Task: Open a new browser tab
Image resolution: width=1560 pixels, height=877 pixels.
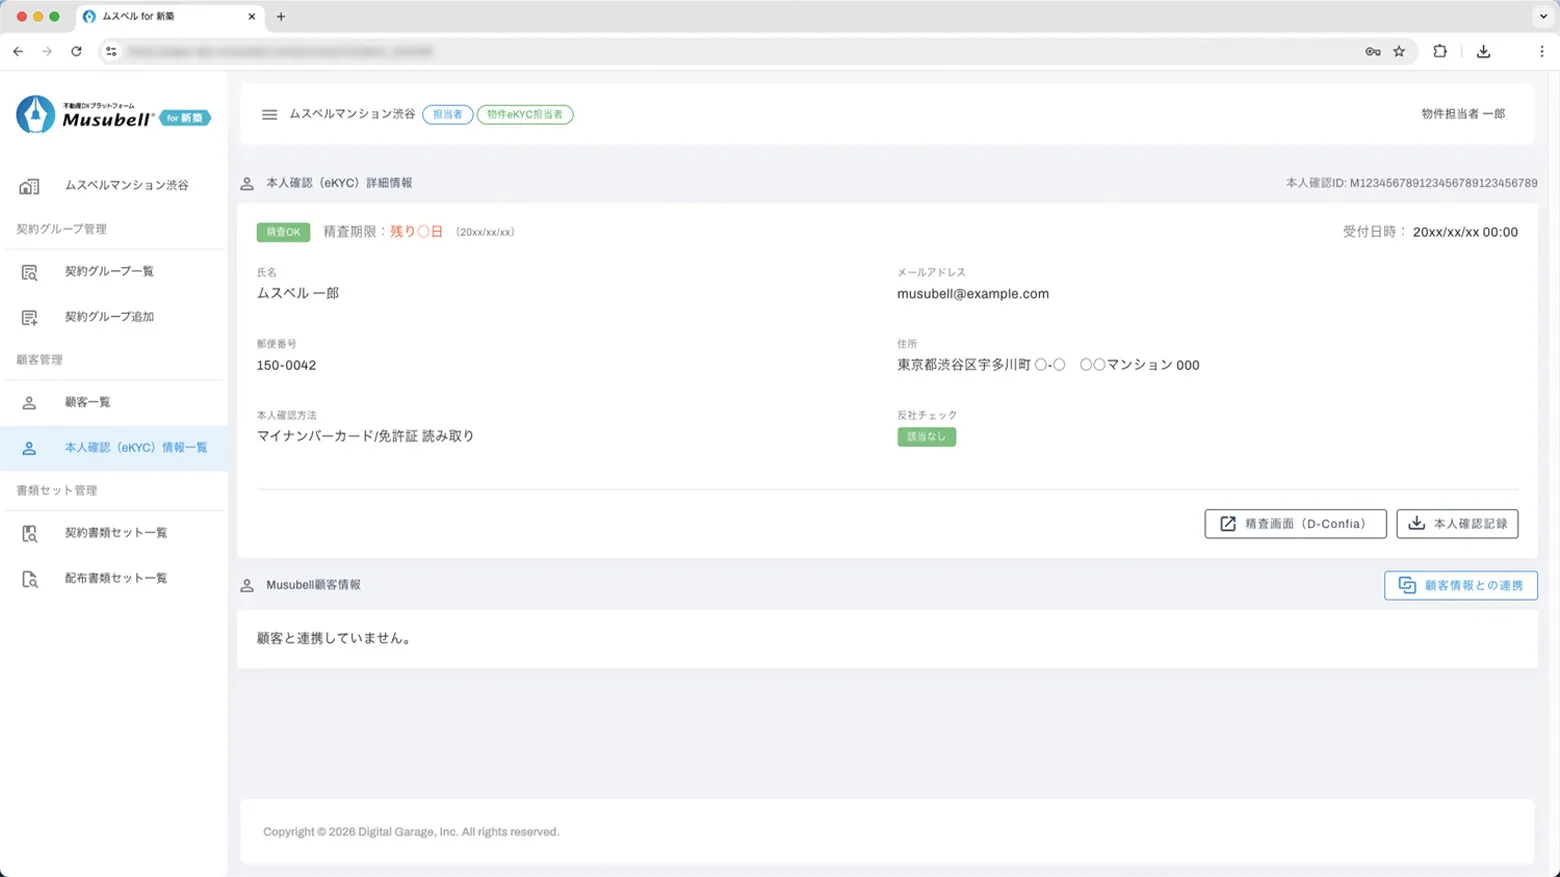Action: point(281,17)
